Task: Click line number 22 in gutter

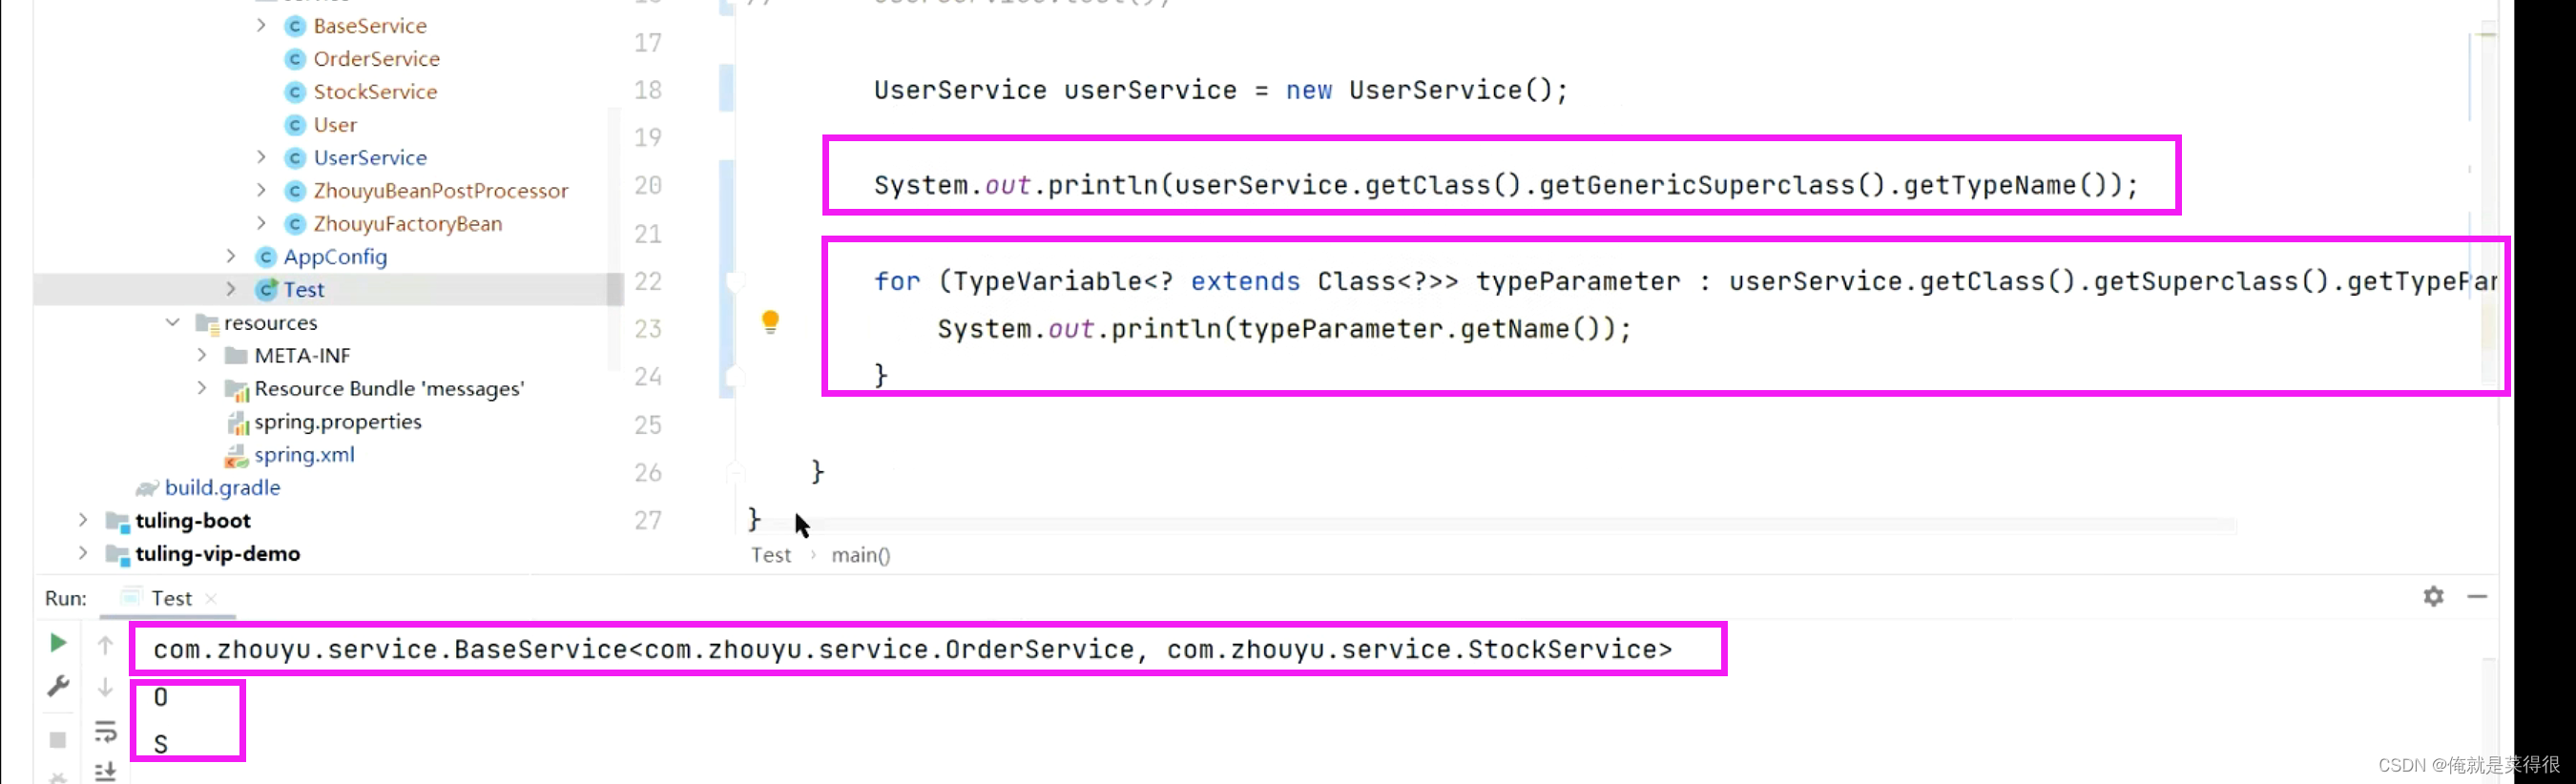Action: (x=647, y=281)
